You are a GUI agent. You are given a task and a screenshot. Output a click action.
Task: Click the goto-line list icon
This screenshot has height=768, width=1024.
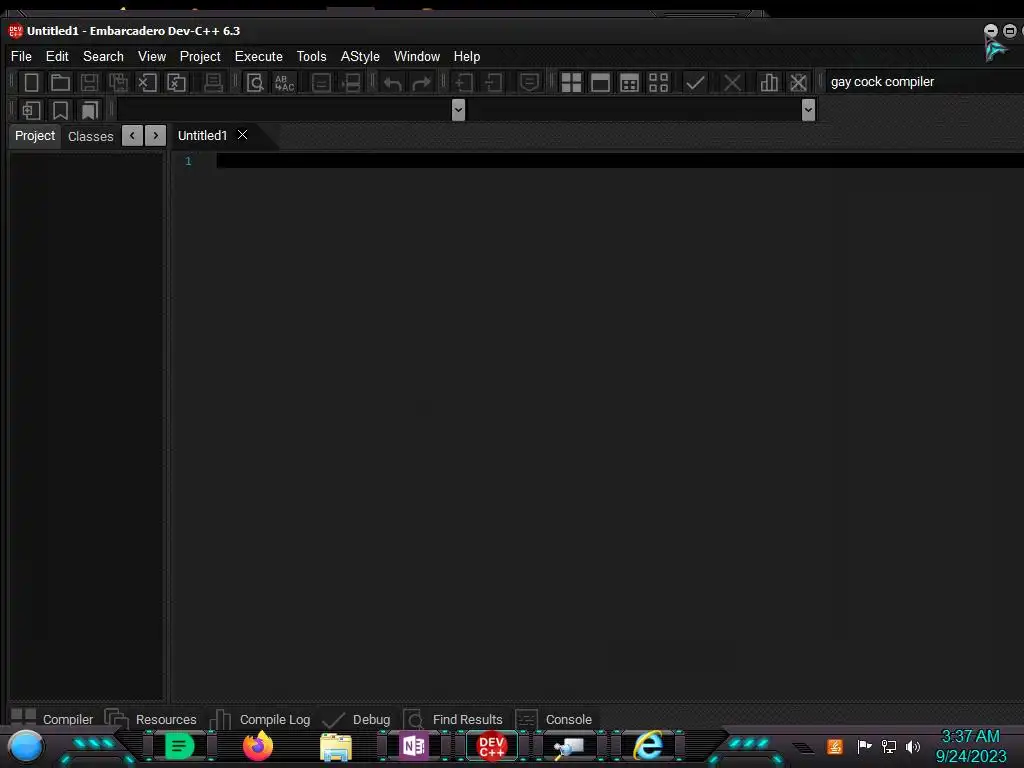tap(321, 82)
